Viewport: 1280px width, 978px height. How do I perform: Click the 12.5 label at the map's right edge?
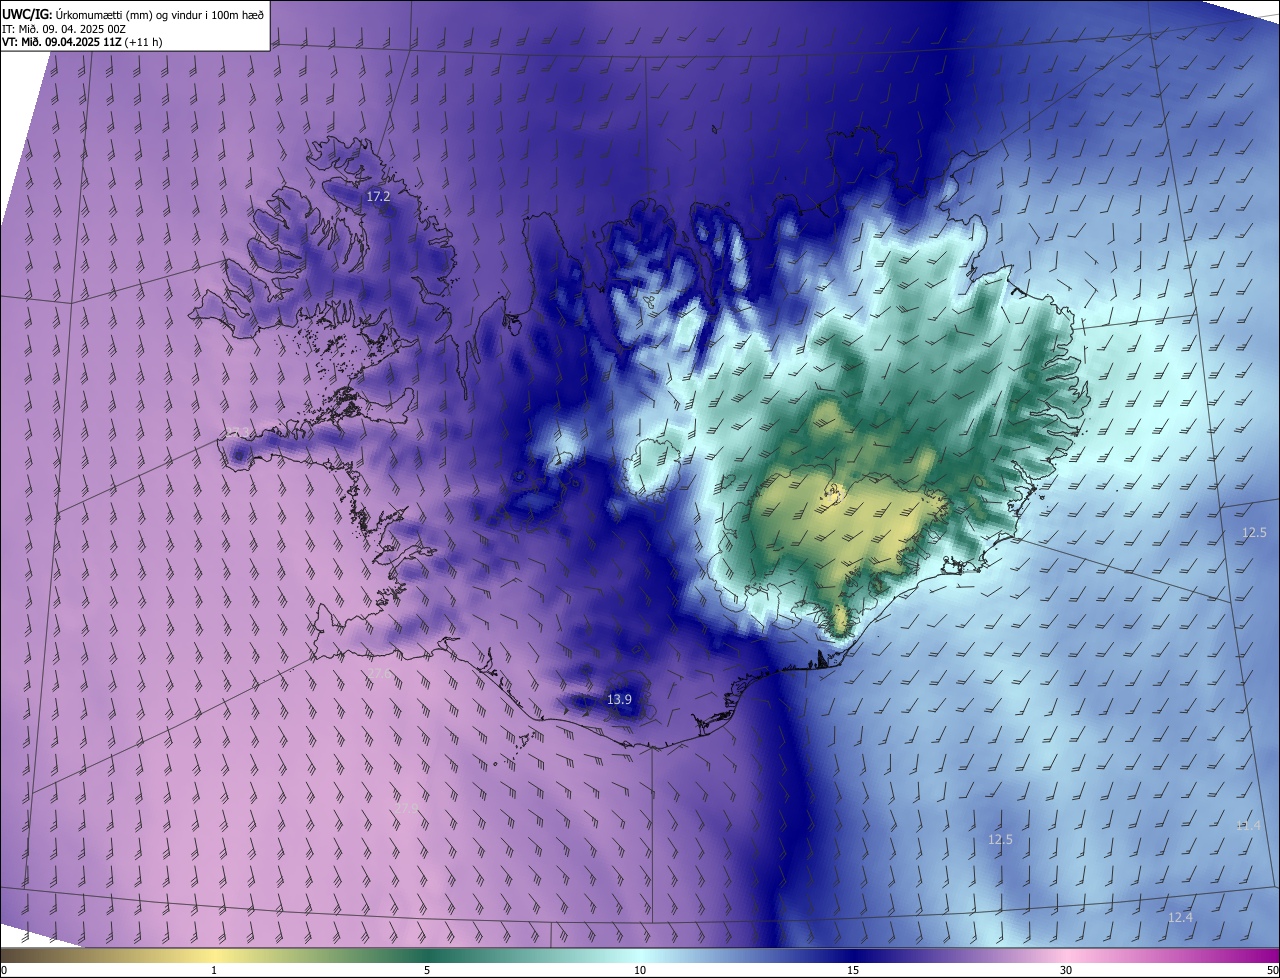[x=1254, y=533]
